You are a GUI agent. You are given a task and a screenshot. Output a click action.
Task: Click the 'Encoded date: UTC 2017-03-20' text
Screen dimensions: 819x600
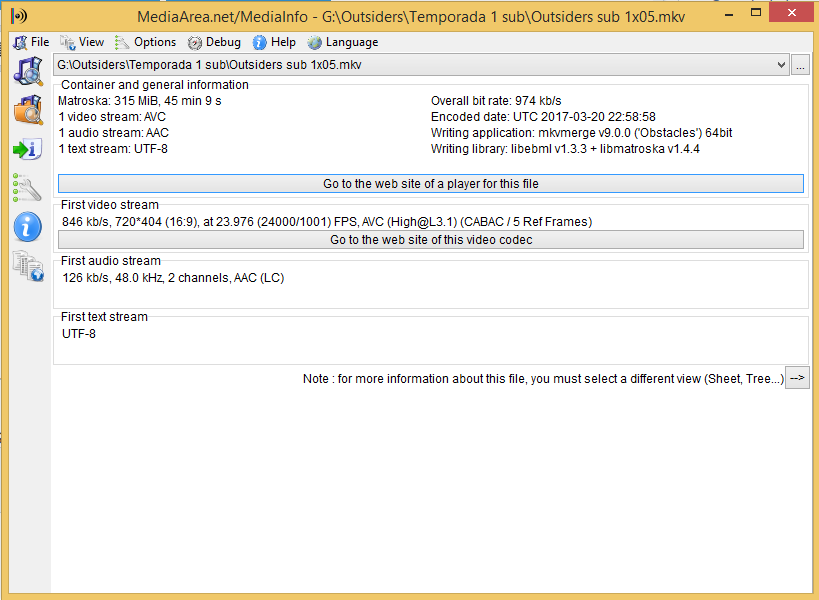pyautogui.click(x=543, y=117)
